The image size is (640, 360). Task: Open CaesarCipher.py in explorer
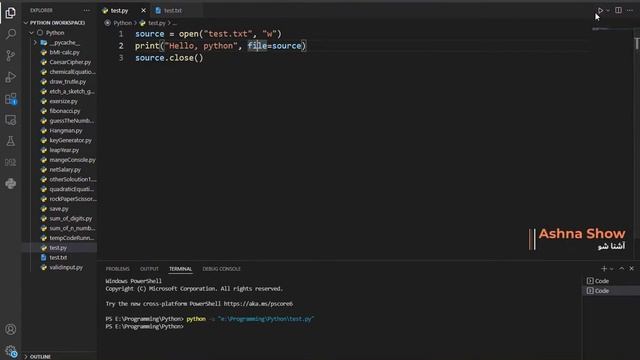(x=70, y=62)
